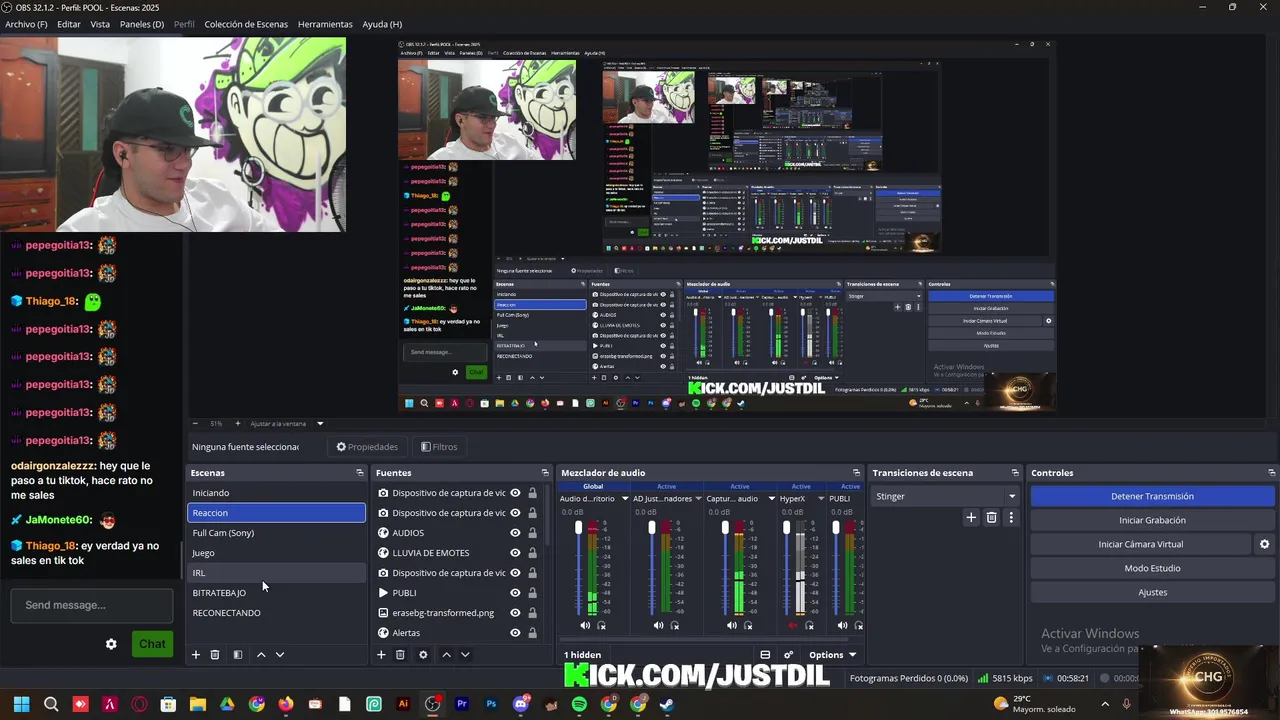1280x720 pixels.
Task: Enable Modo Estudio
Action: pos(1152,568)
